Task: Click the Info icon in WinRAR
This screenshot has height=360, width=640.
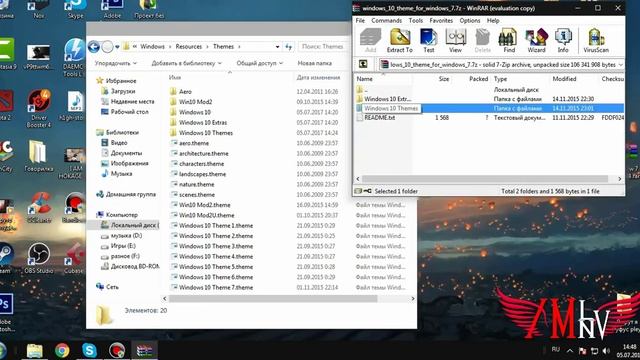Action: click(x=563, y=41)
